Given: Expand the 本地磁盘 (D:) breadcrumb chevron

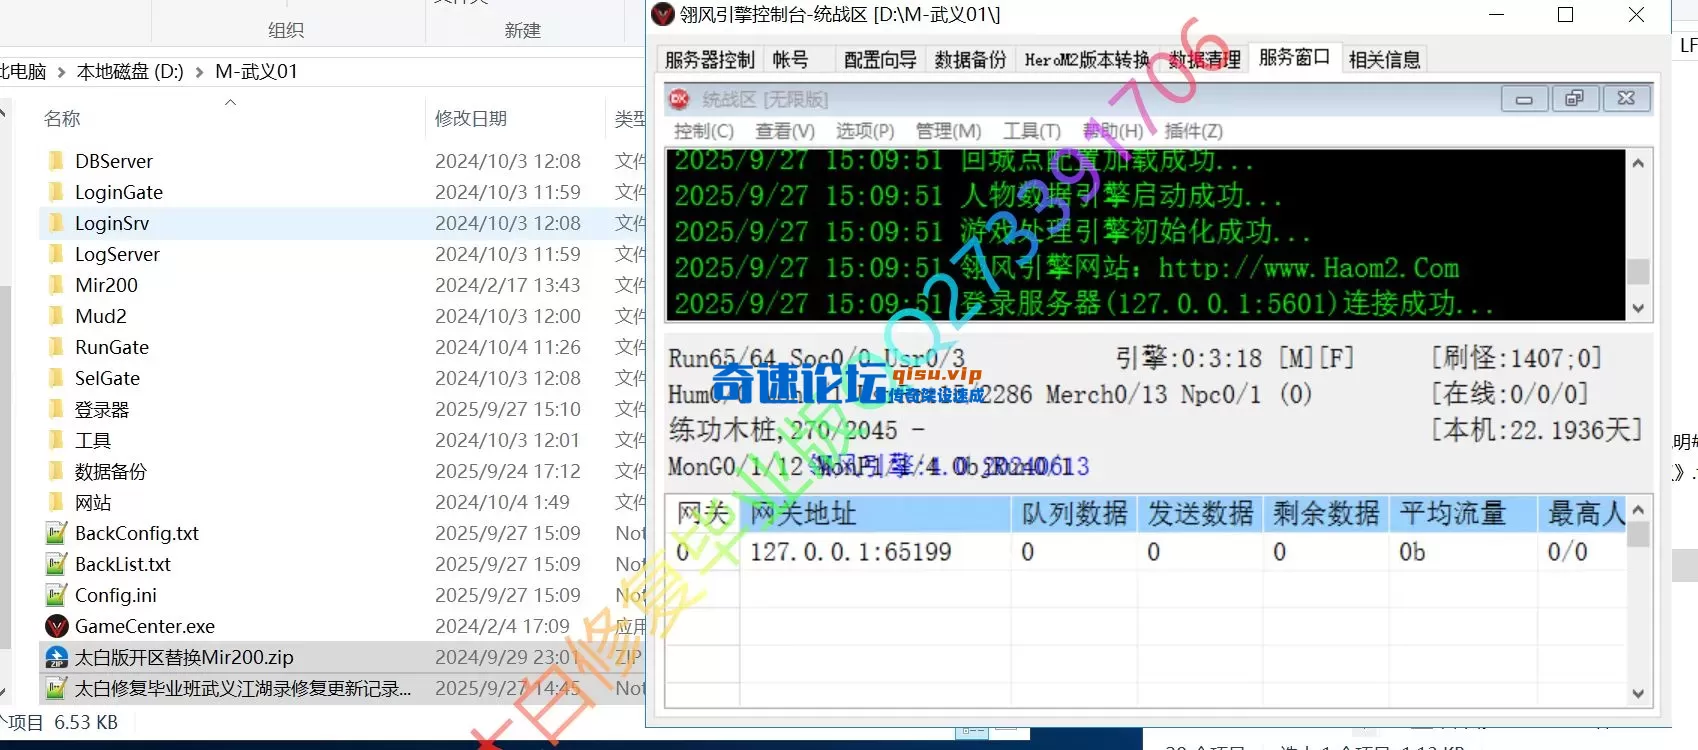Looking at the screenshot, I should pos(199,72).
